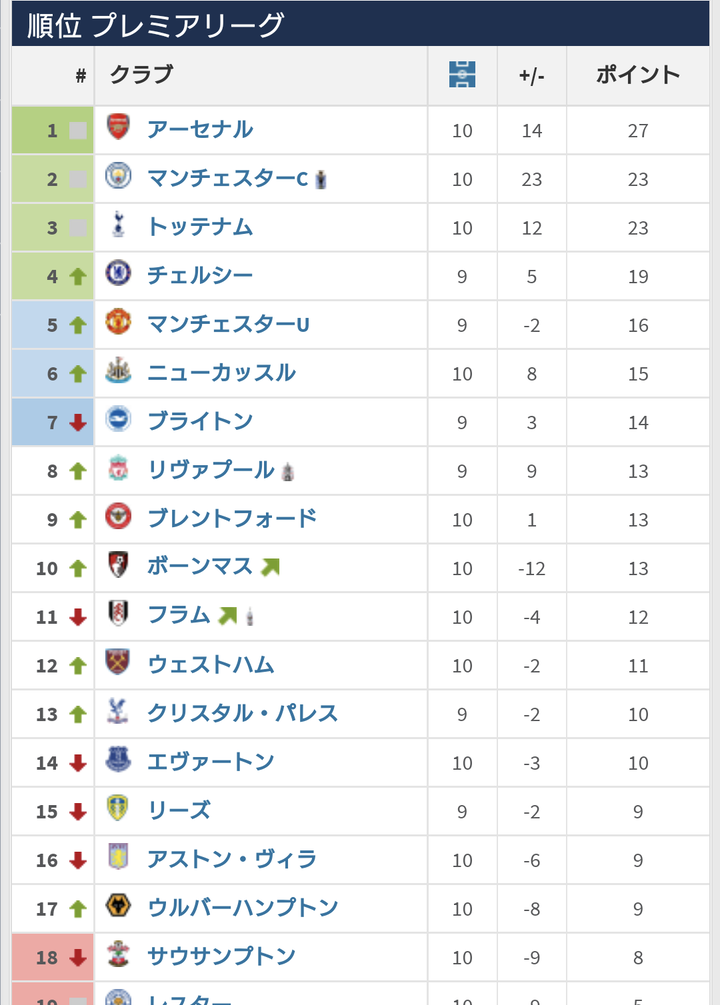
Task: Click the cup icon next to リヴァプール
Action: pos(288,471)
